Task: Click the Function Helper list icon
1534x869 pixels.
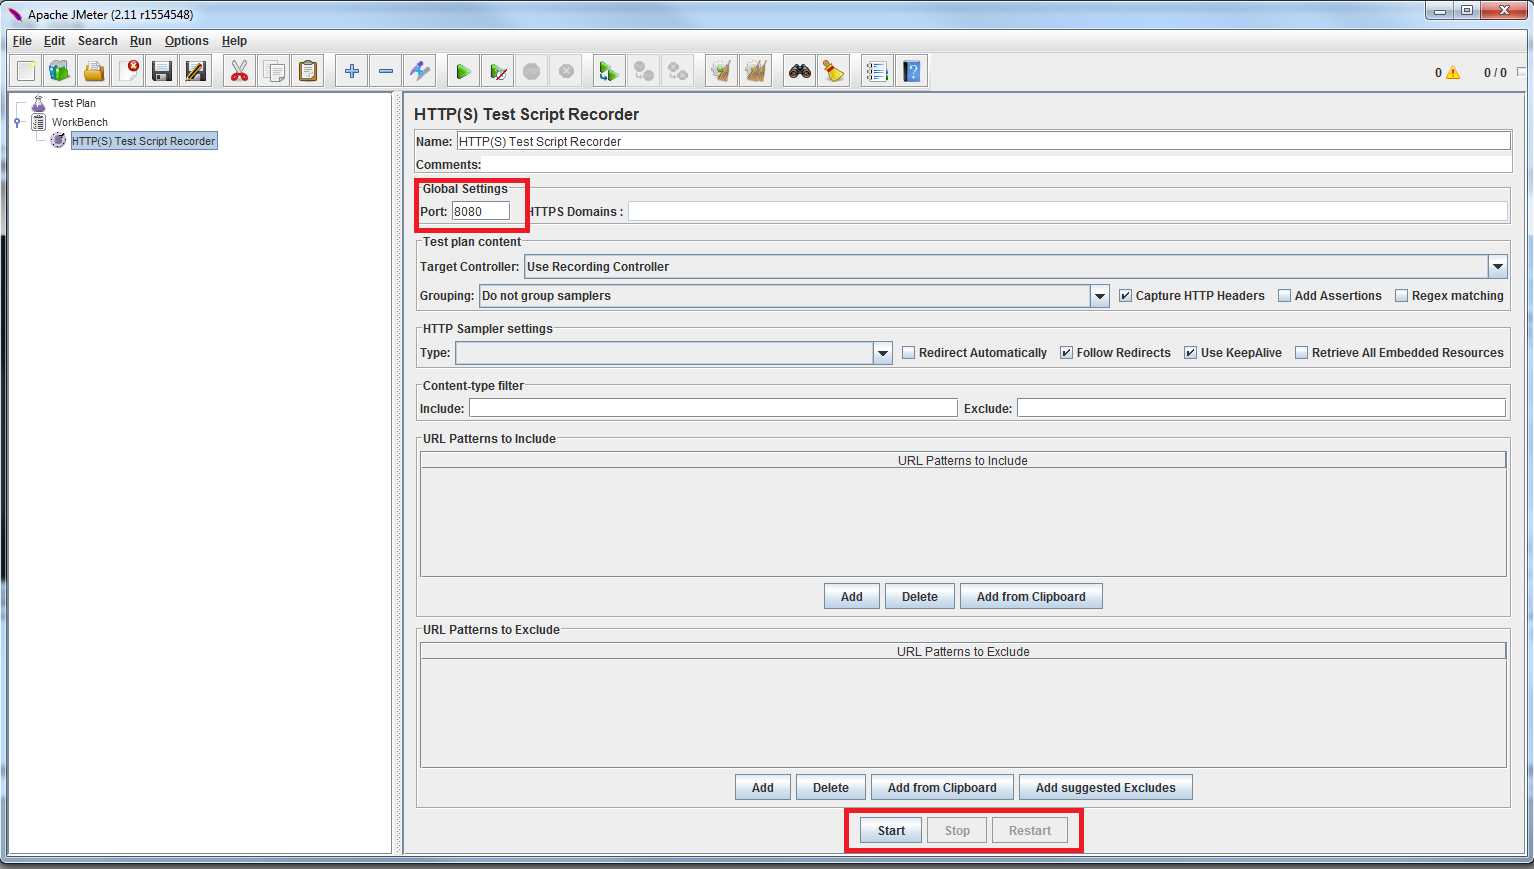Action: click(877, 71)
